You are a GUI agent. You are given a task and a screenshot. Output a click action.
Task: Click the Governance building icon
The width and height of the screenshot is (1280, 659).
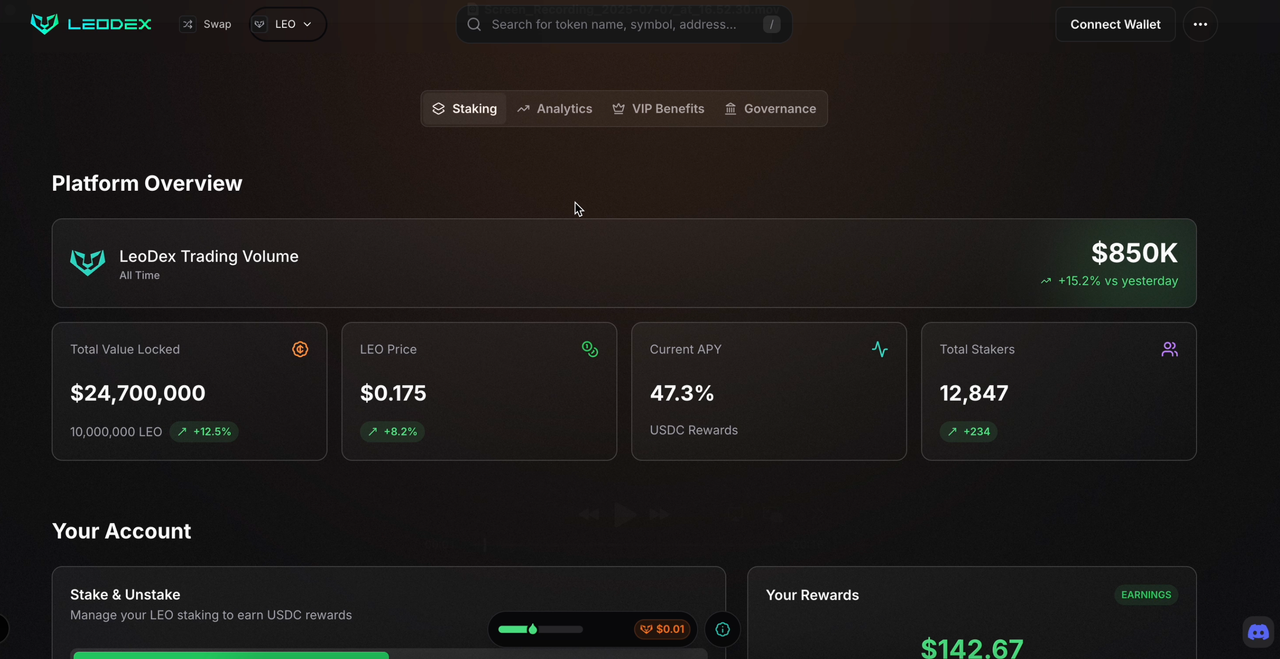click(x=730, y=109)
